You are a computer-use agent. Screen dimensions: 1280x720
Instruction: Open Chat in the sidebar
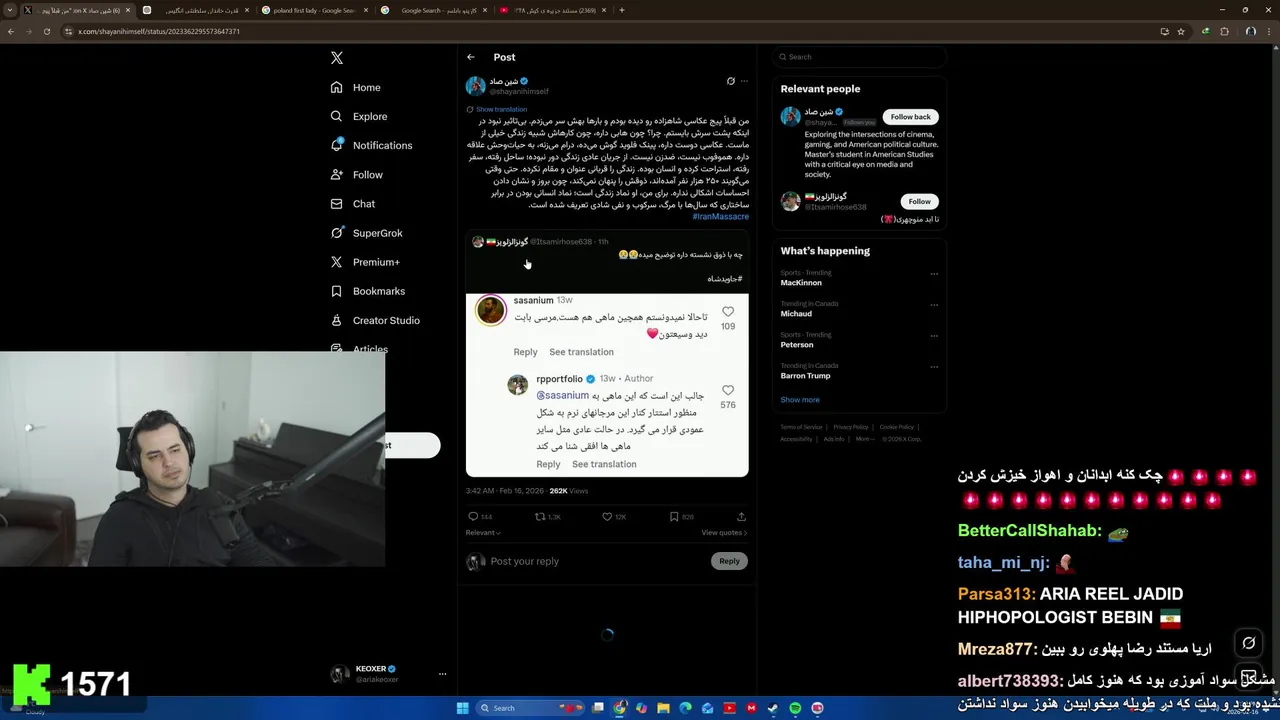pyautogui.click(x=353, y=203)
